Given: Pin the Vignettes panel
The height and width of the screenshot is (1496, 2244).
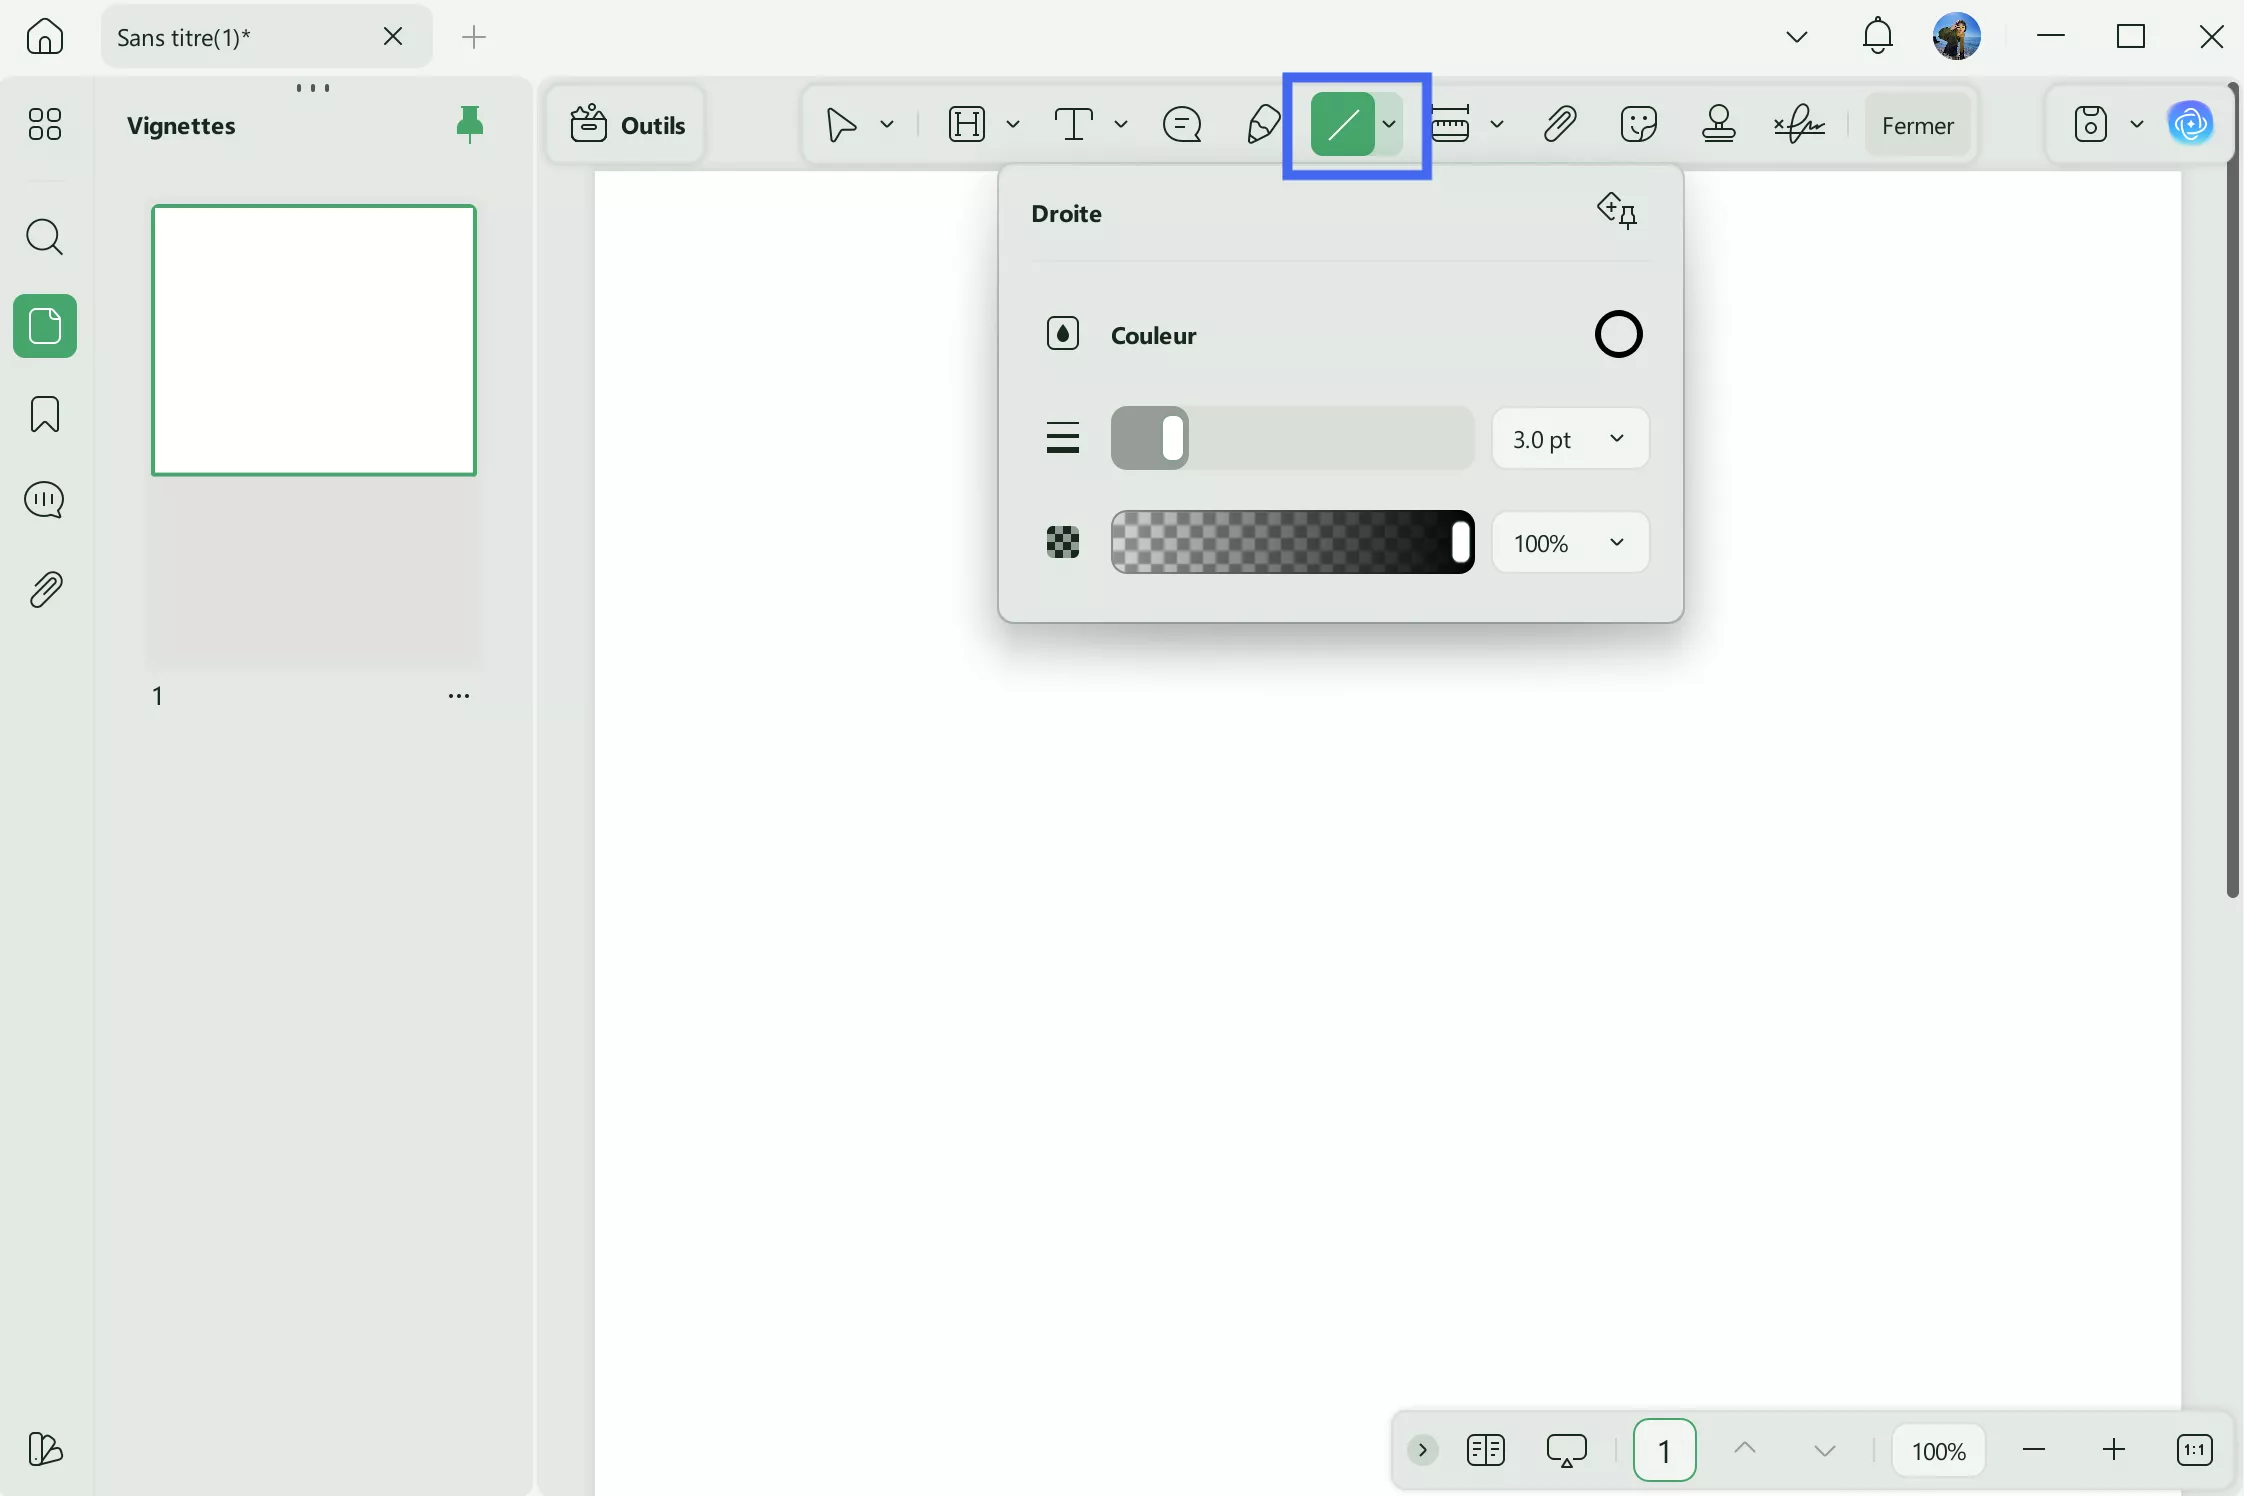Looking at the screenshot, I should (469, 124).
